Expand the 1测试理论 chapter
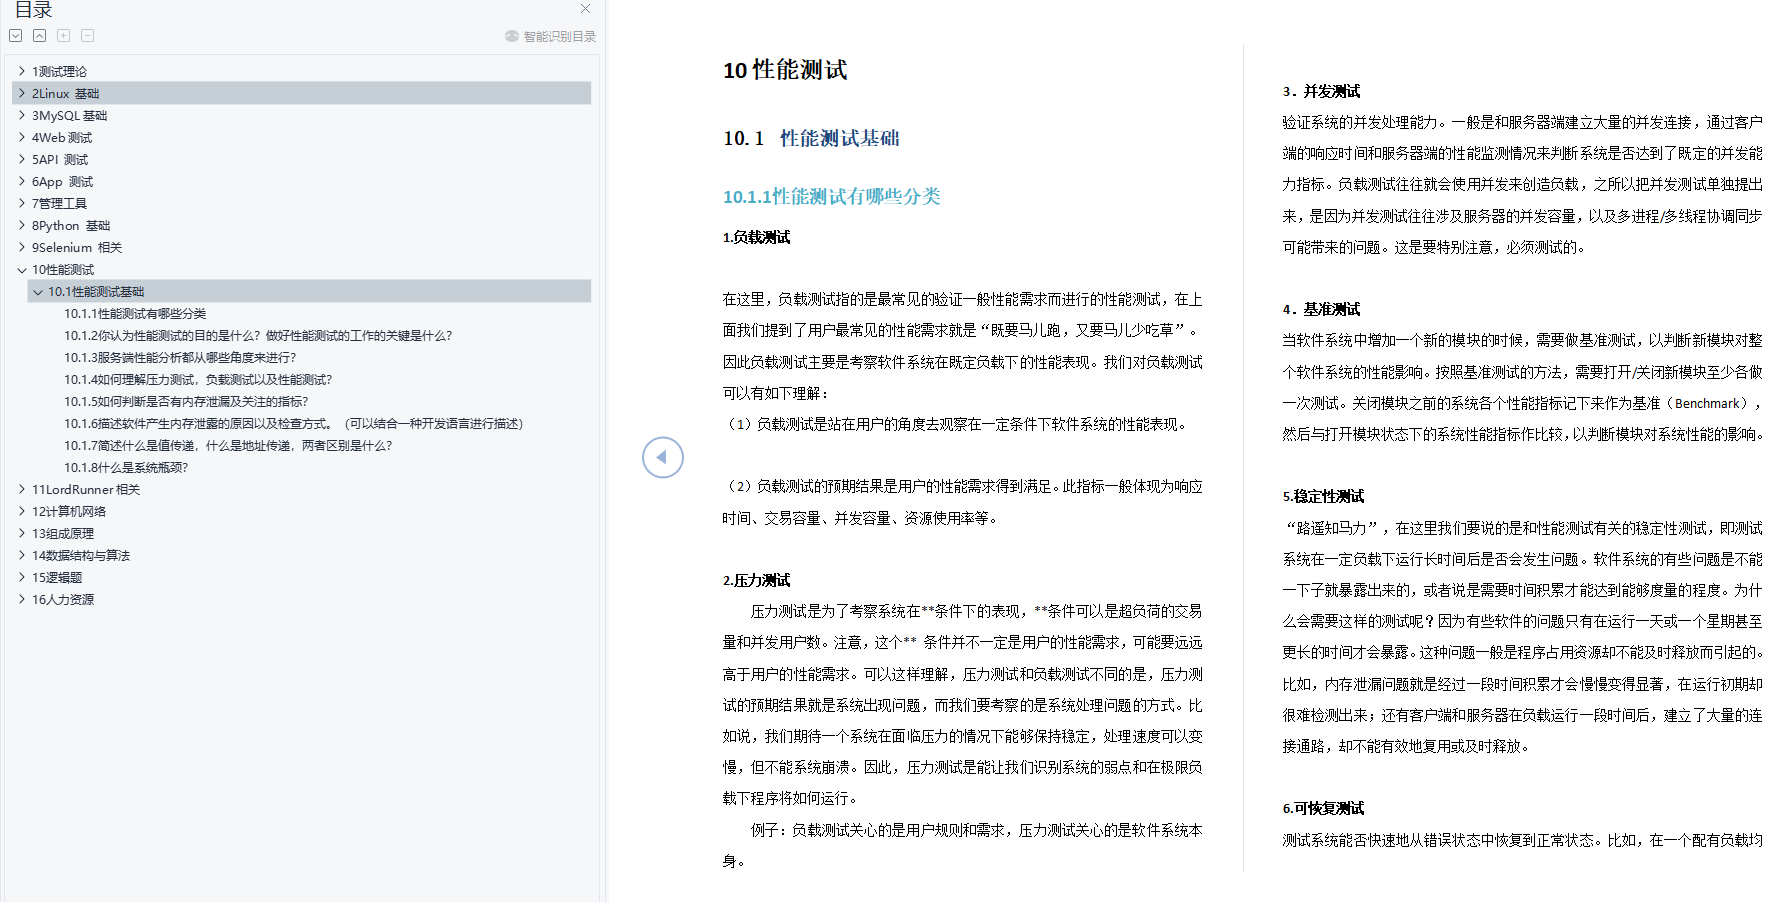Screen dimensions: 1791x902 (x=22, y=71)
